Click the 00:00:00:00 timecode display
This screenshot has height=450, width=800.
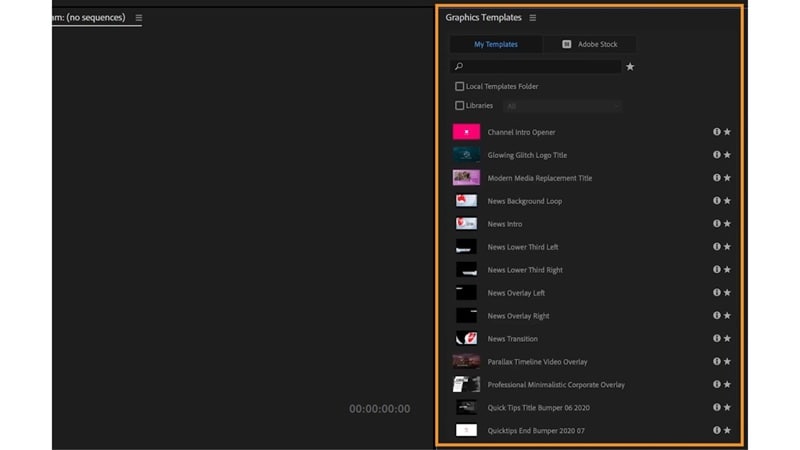[380, 409]
